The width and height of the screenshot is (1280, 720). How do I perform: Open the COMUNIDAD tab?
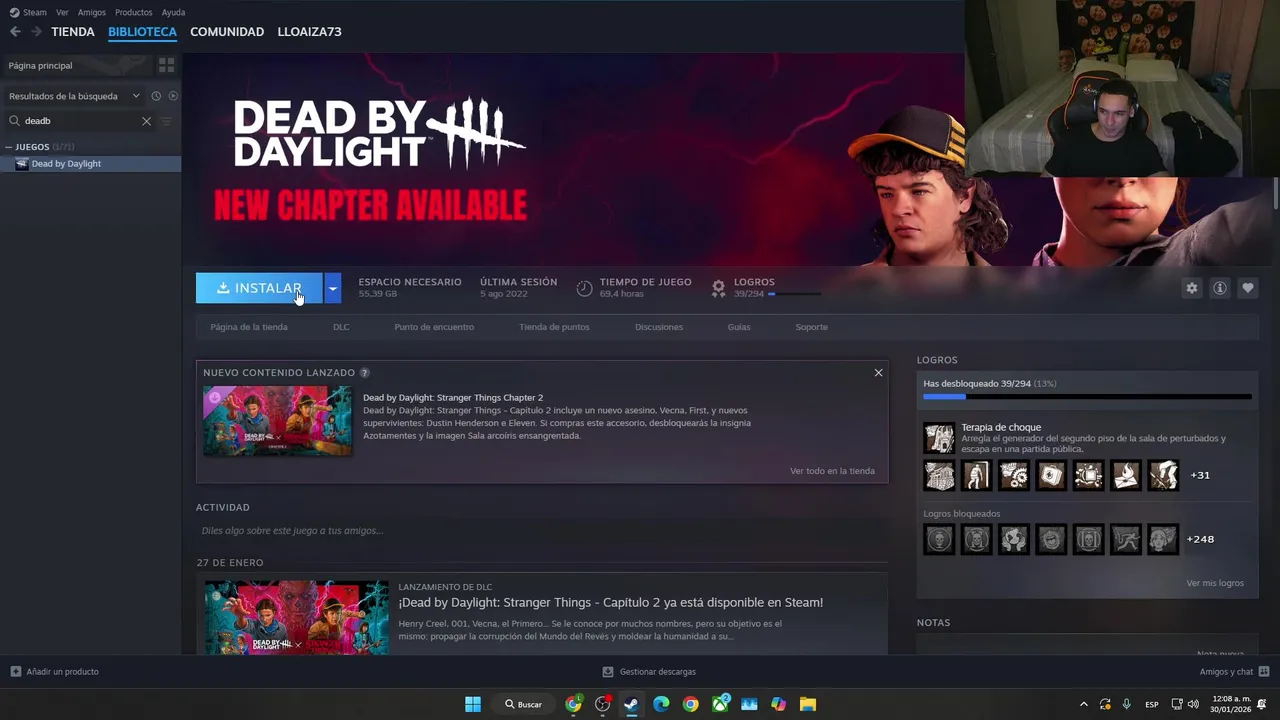(x=227, y=32)
